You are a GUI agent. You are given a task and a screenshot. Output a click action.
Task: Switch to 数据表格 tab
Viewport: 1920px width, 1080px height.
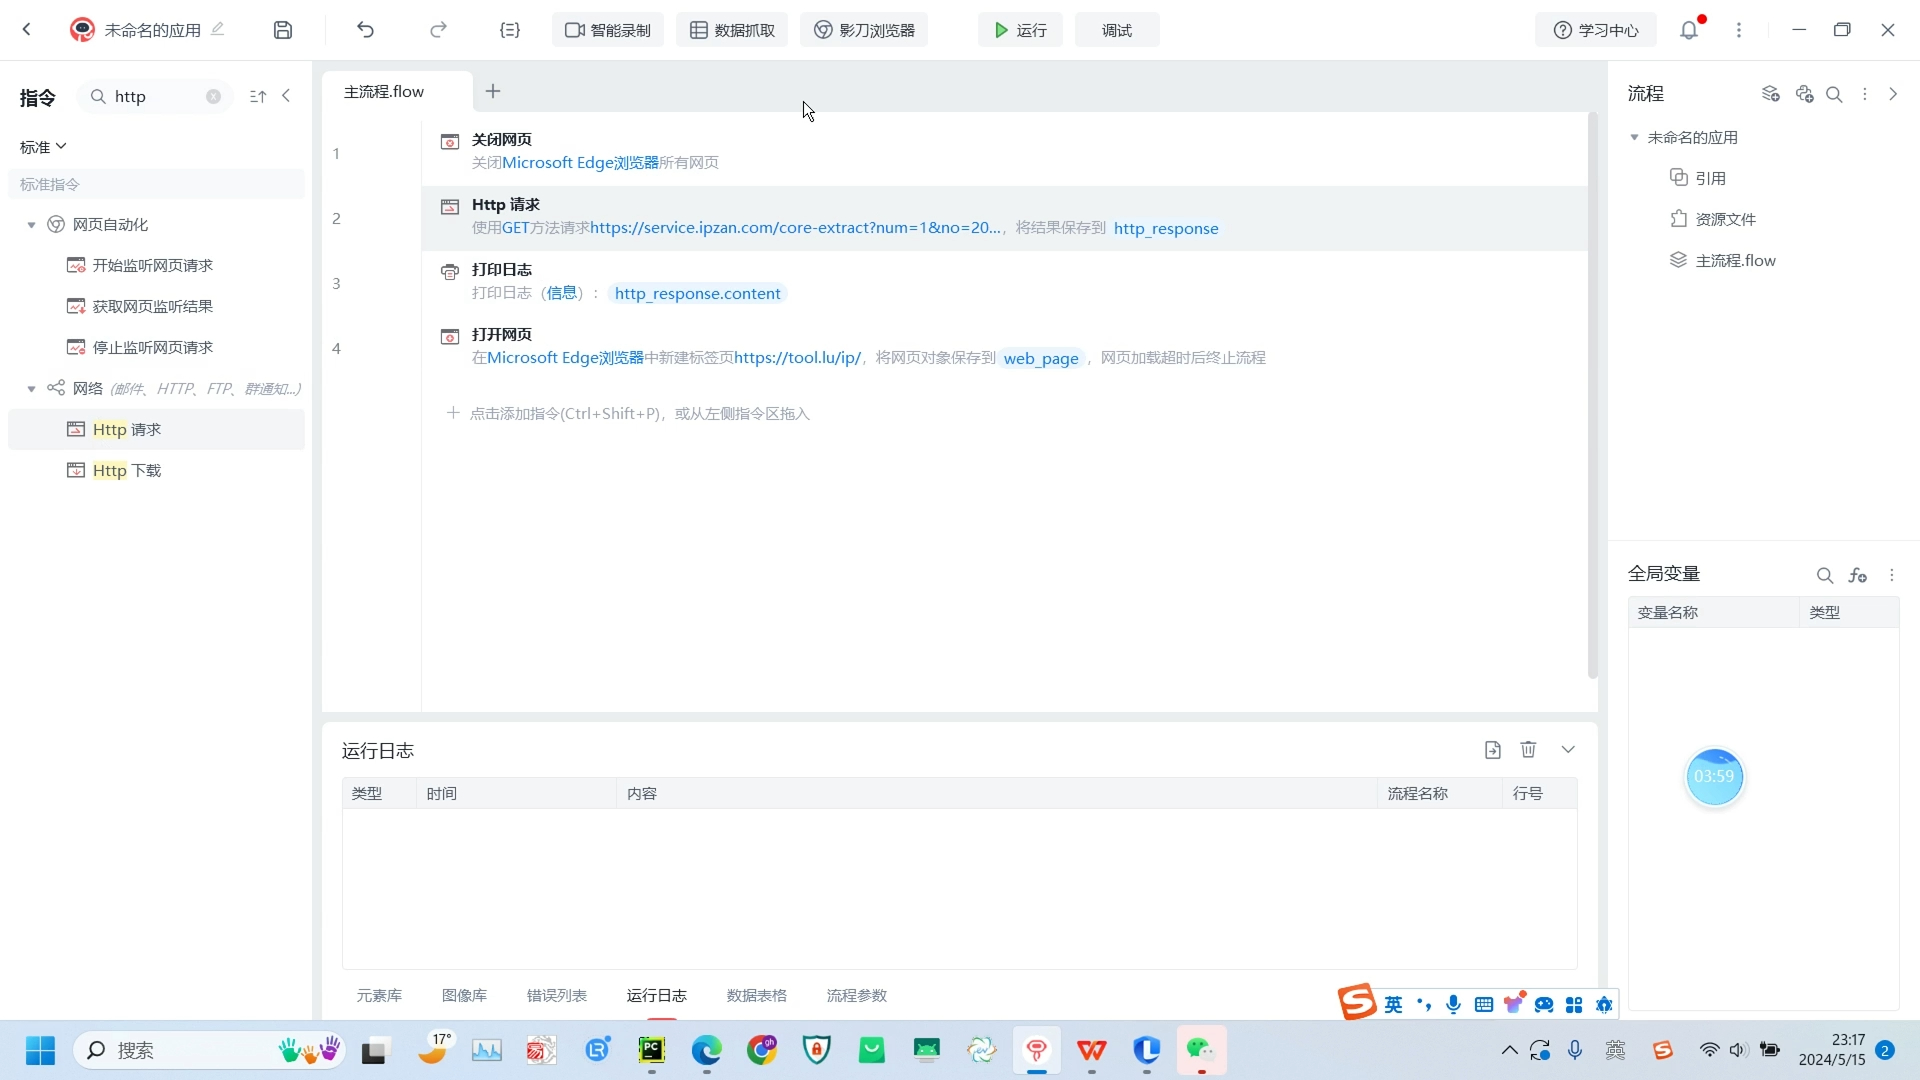(756, 995)
